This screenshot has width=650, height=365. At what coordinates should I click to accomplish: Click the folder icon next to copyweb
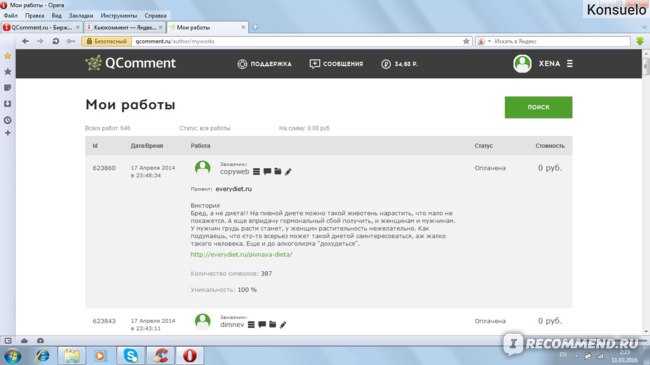pyautogui.click(x=278, y=171)
